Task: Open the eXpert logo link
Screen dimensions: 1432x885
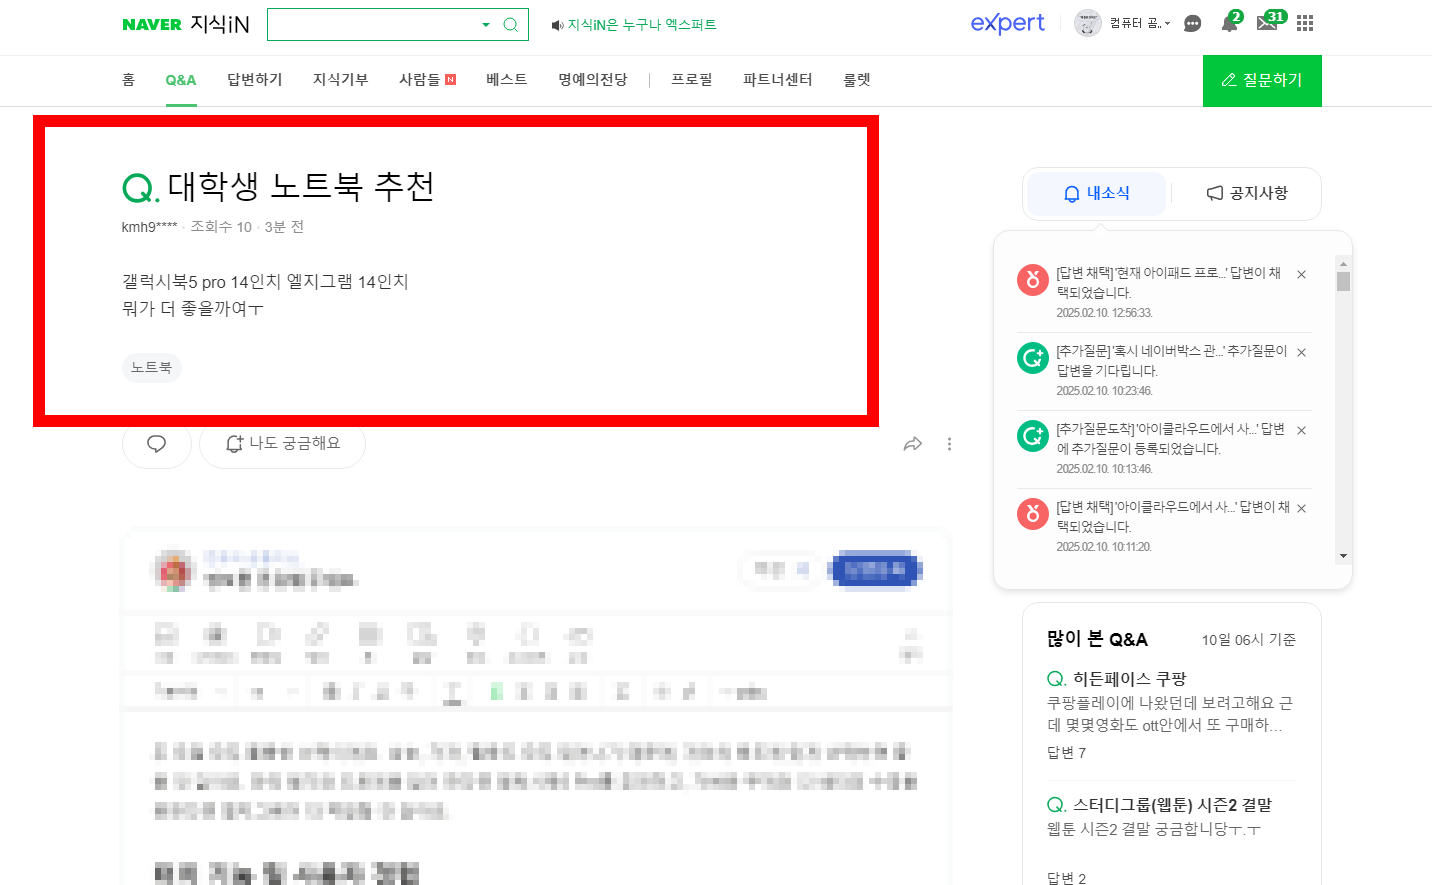Action: [x=1007, y=23]
